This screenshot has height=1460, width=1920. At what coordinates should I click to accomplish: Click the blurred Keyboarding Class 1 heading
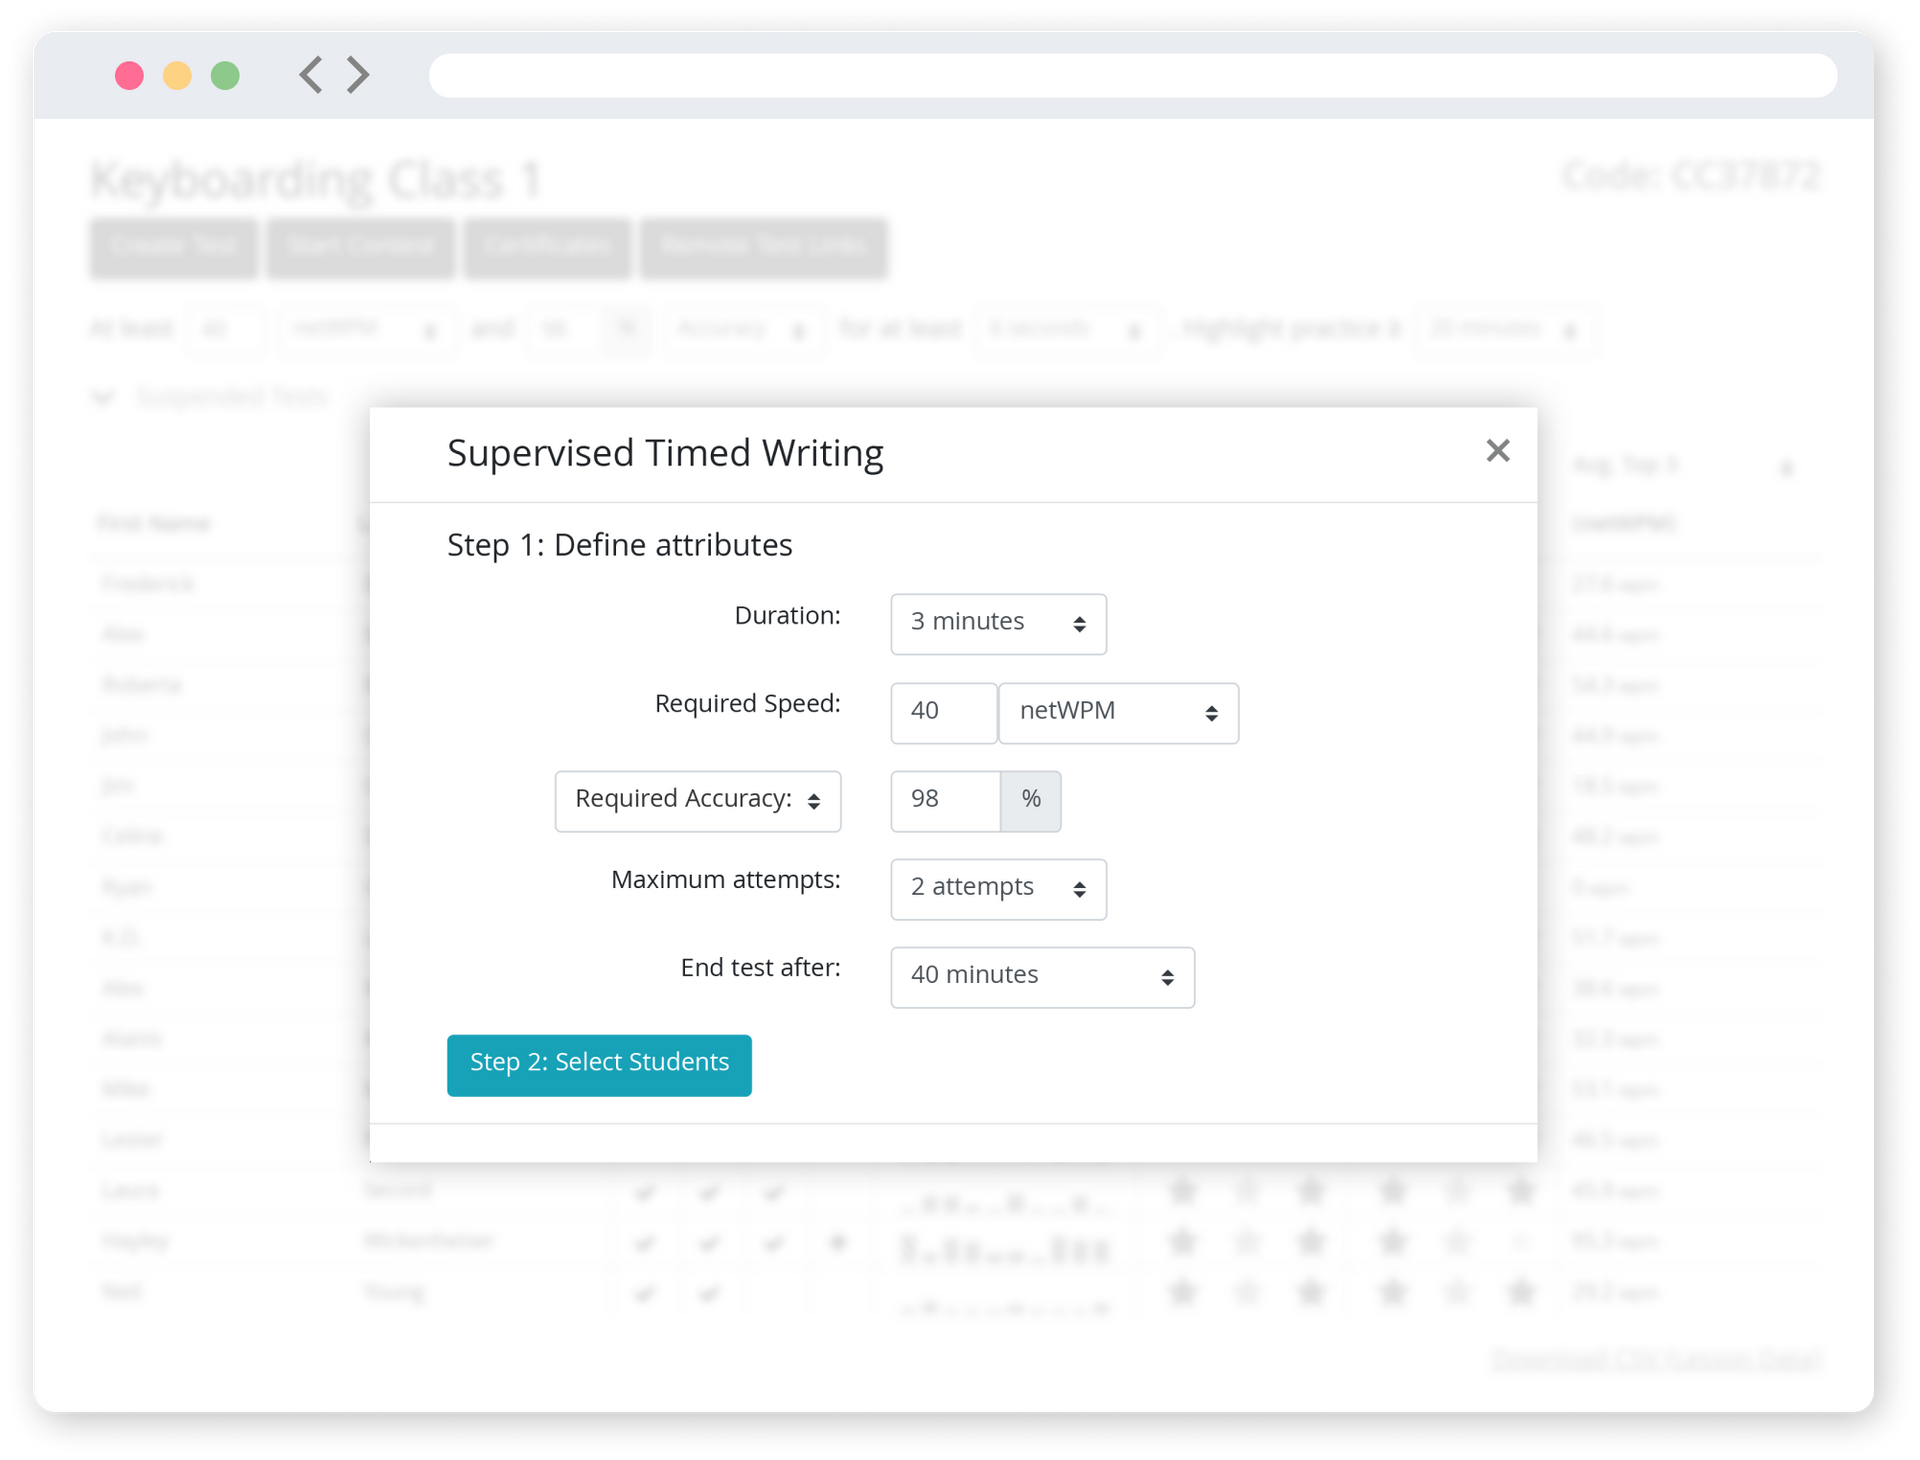[x=316, y=180]
